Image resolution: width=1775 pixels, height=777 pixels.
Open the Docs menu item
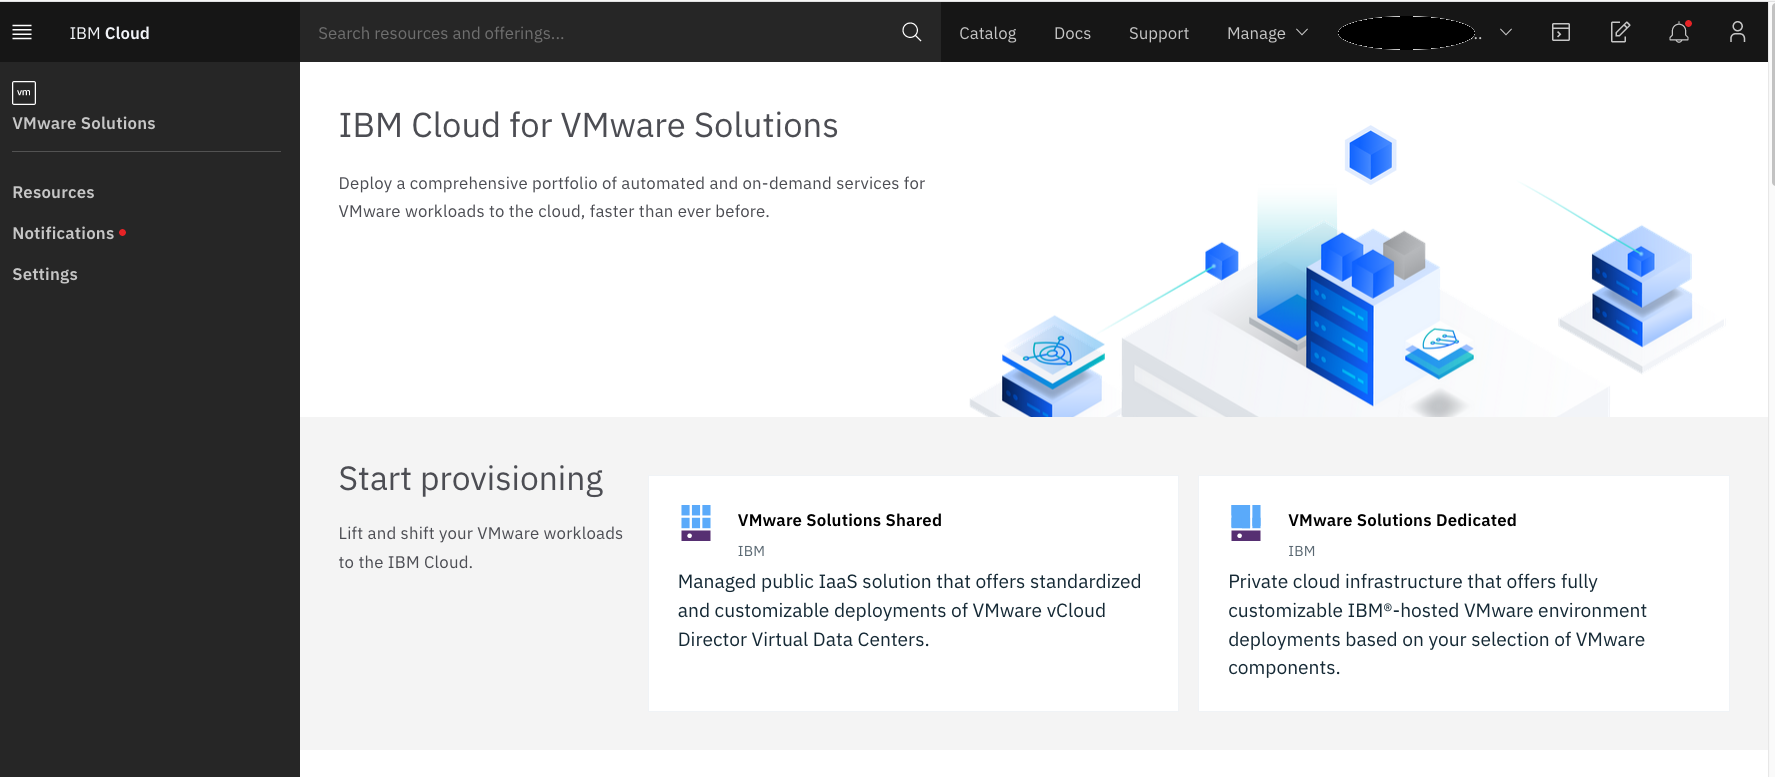[x=1072, y=33]
